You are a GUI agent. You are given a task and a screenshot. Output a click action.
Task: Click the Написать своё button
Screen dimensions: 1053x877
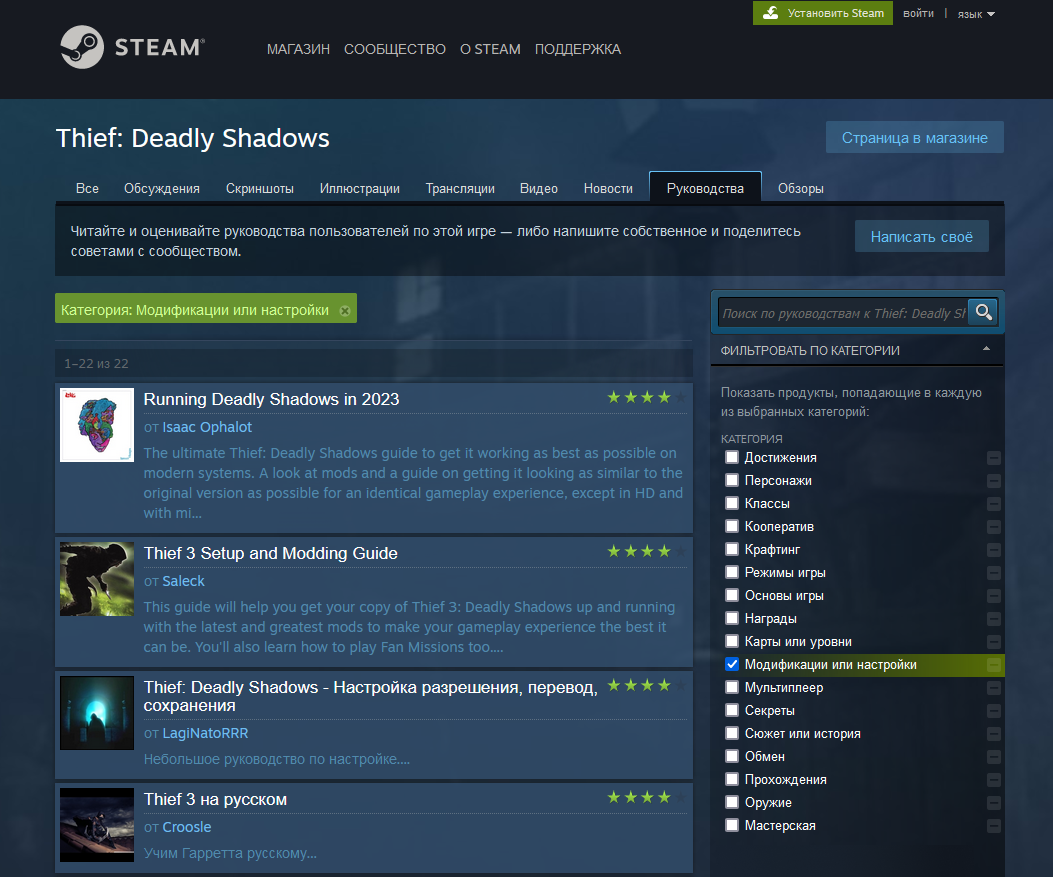pos(921,236)
